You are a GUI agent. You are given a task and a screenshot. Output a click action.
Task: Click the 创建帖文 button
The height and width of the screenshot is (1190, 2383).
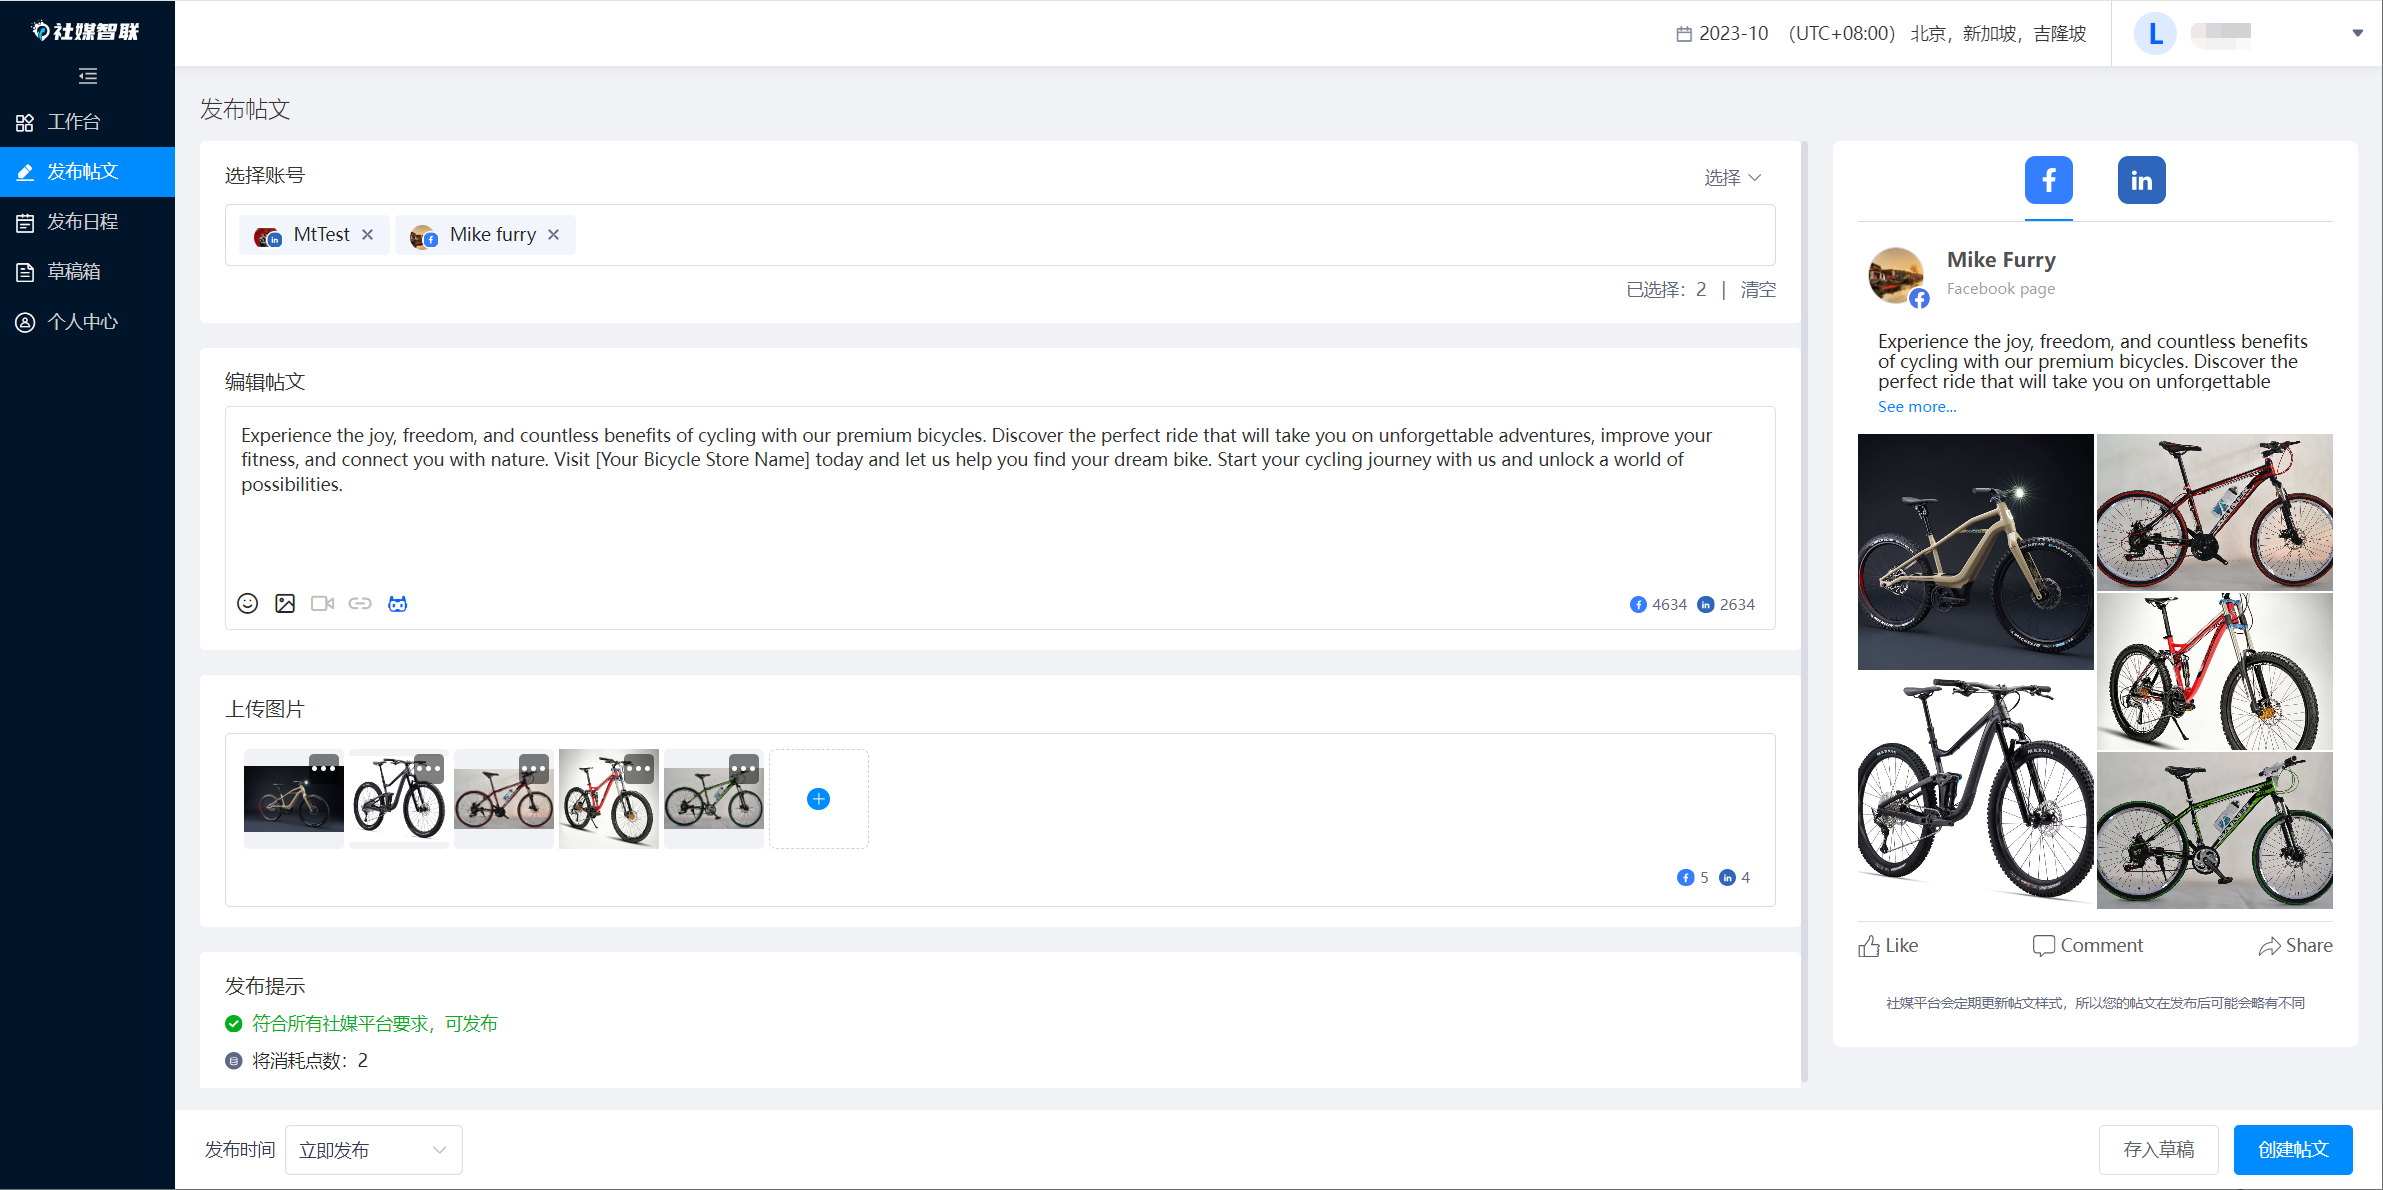pos(2292,1150)
